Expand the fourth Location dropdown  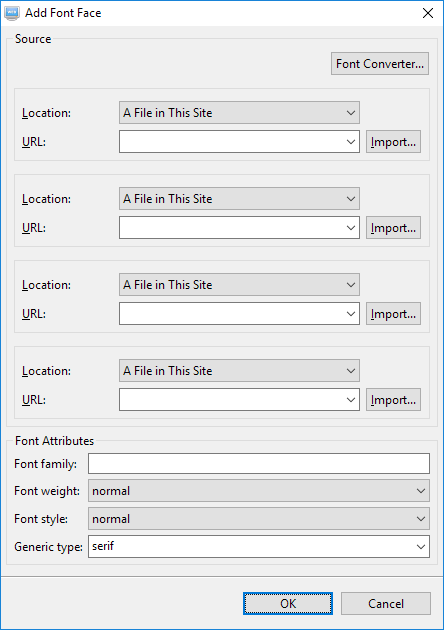239,370
